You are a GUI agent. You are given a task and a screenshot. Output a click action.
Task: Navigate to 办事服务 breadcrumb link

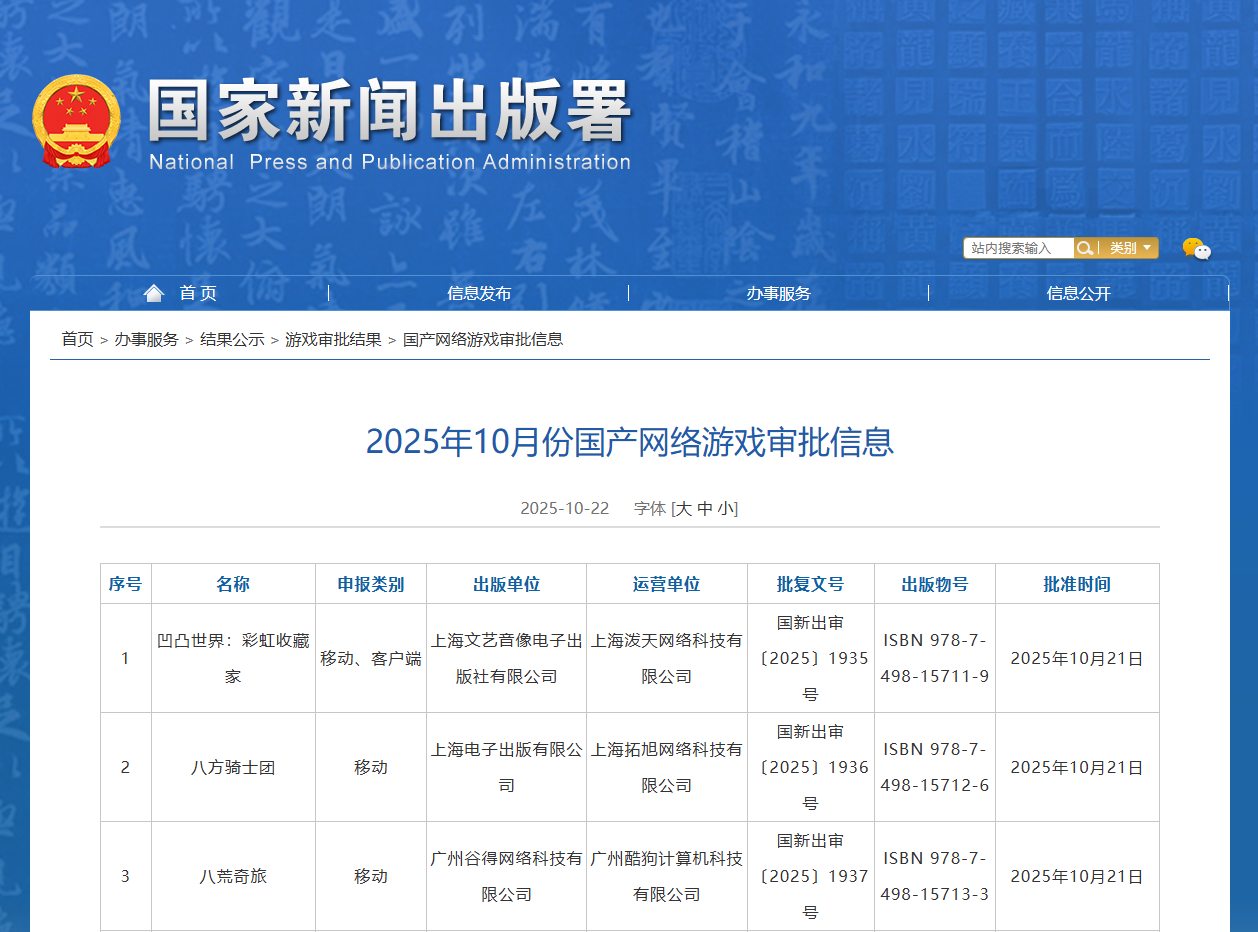point(146,339)
